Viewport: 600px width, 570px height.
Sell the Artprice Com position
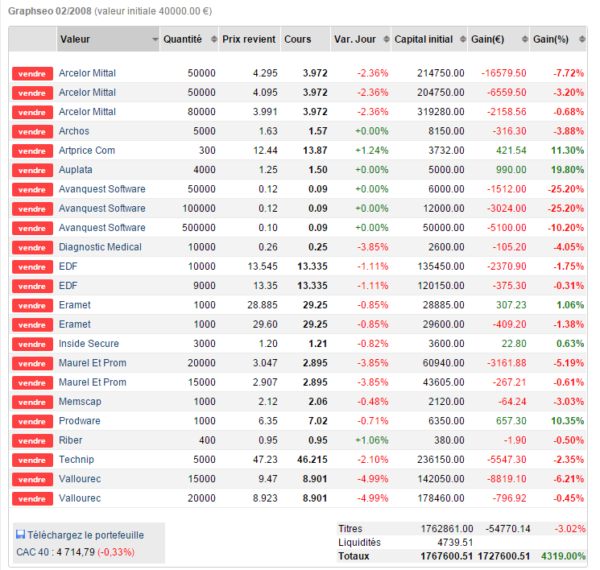point(33,151)
